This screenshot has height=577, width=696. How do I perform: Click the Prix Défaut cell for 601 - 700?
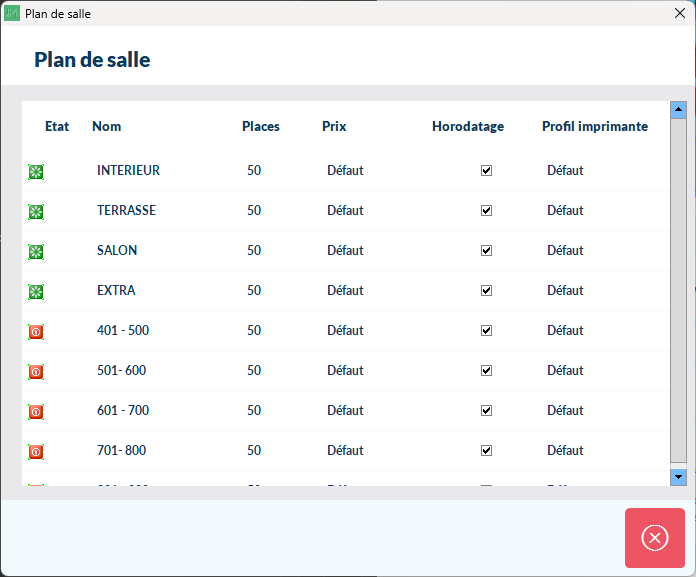point(345,410)
